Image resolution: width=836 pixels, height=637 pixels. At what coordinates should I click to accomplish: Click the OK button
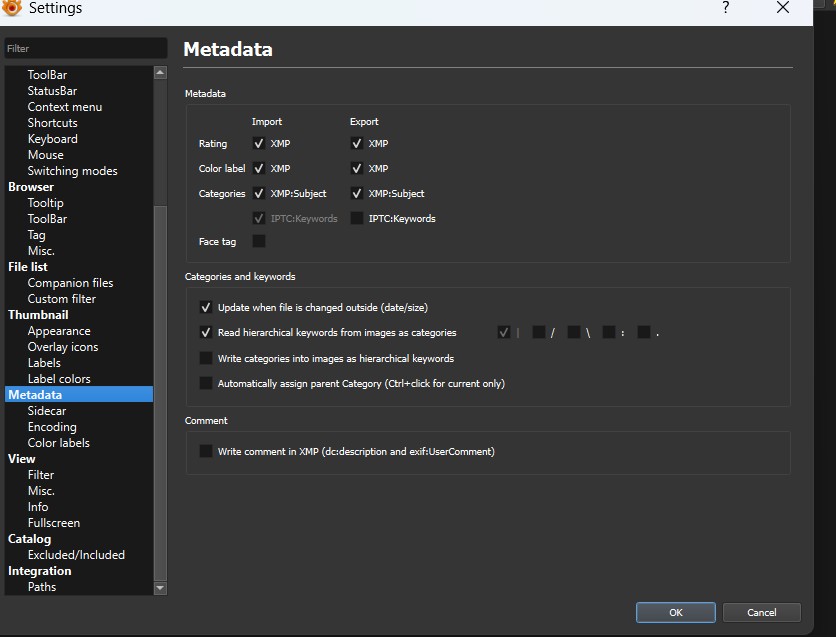coord(675,612)
